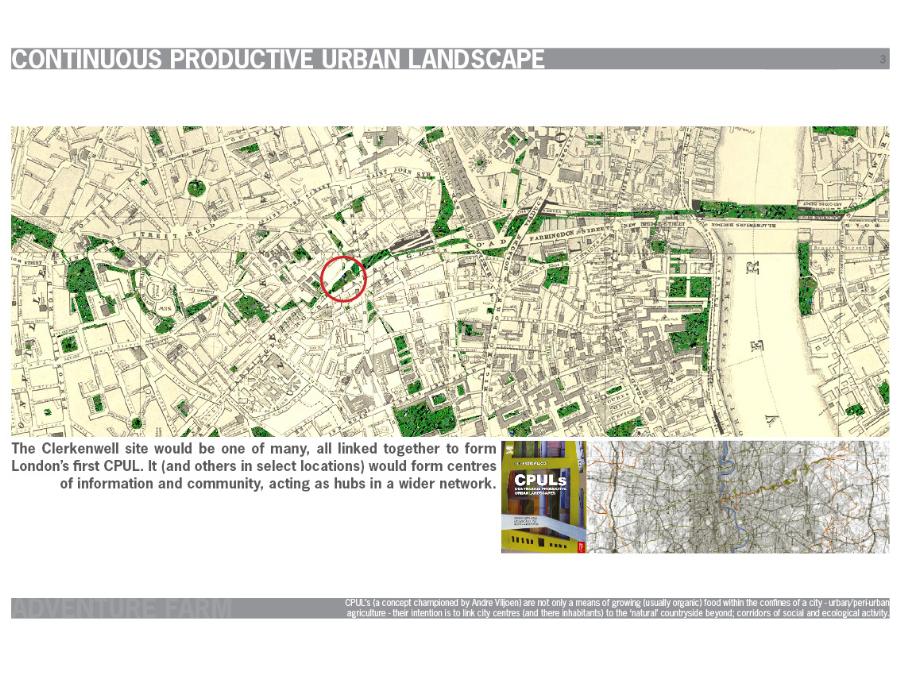Click the Clerkenwell site description paragraph
The height and width of the screenshot is (675, 900).
[x=253, y=468]
